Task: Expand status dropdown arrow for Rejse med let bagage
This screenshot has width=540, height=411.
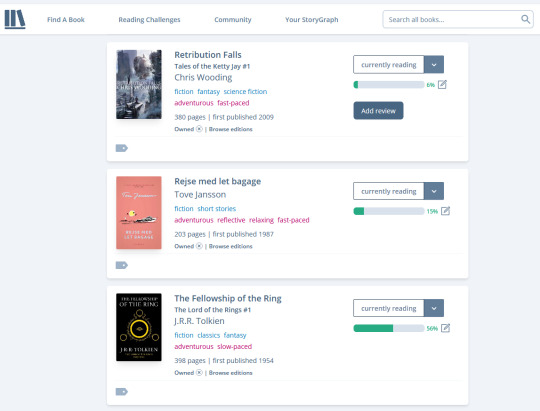Action: (x=434, y=191)
